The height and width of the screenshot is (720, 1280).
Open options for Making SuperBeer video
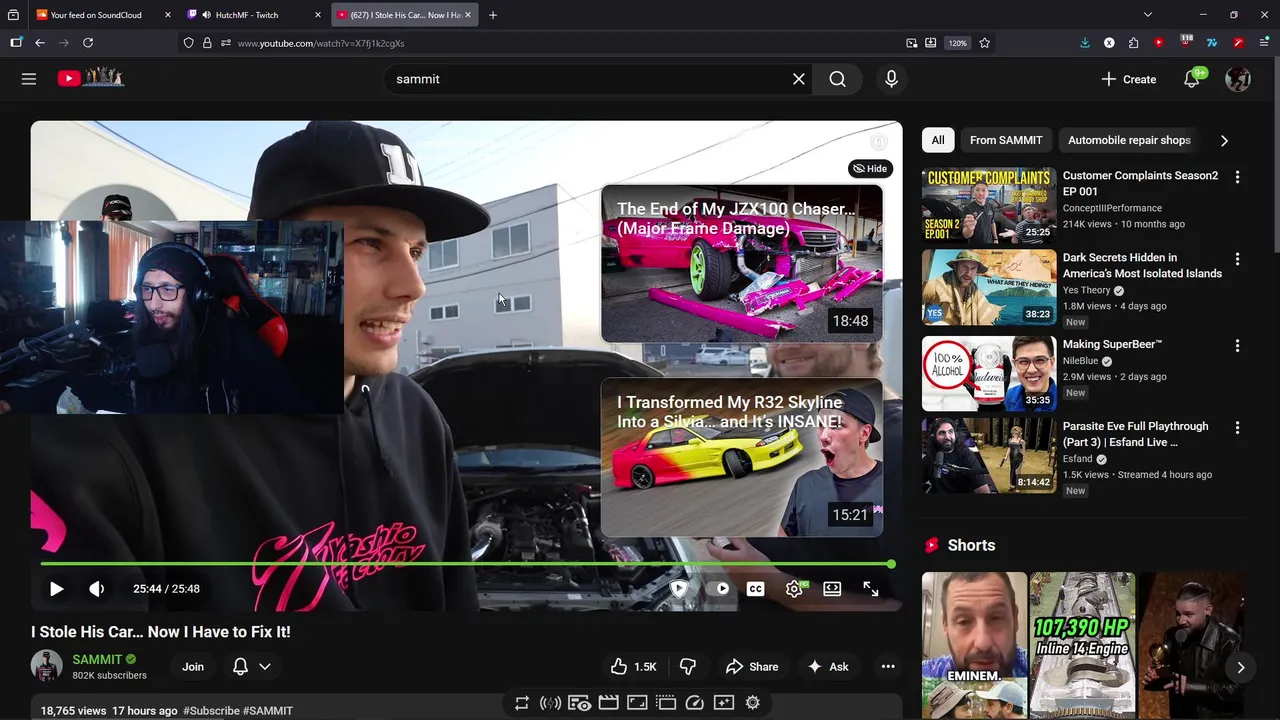pyautogui.click(x=1237, y=346)
